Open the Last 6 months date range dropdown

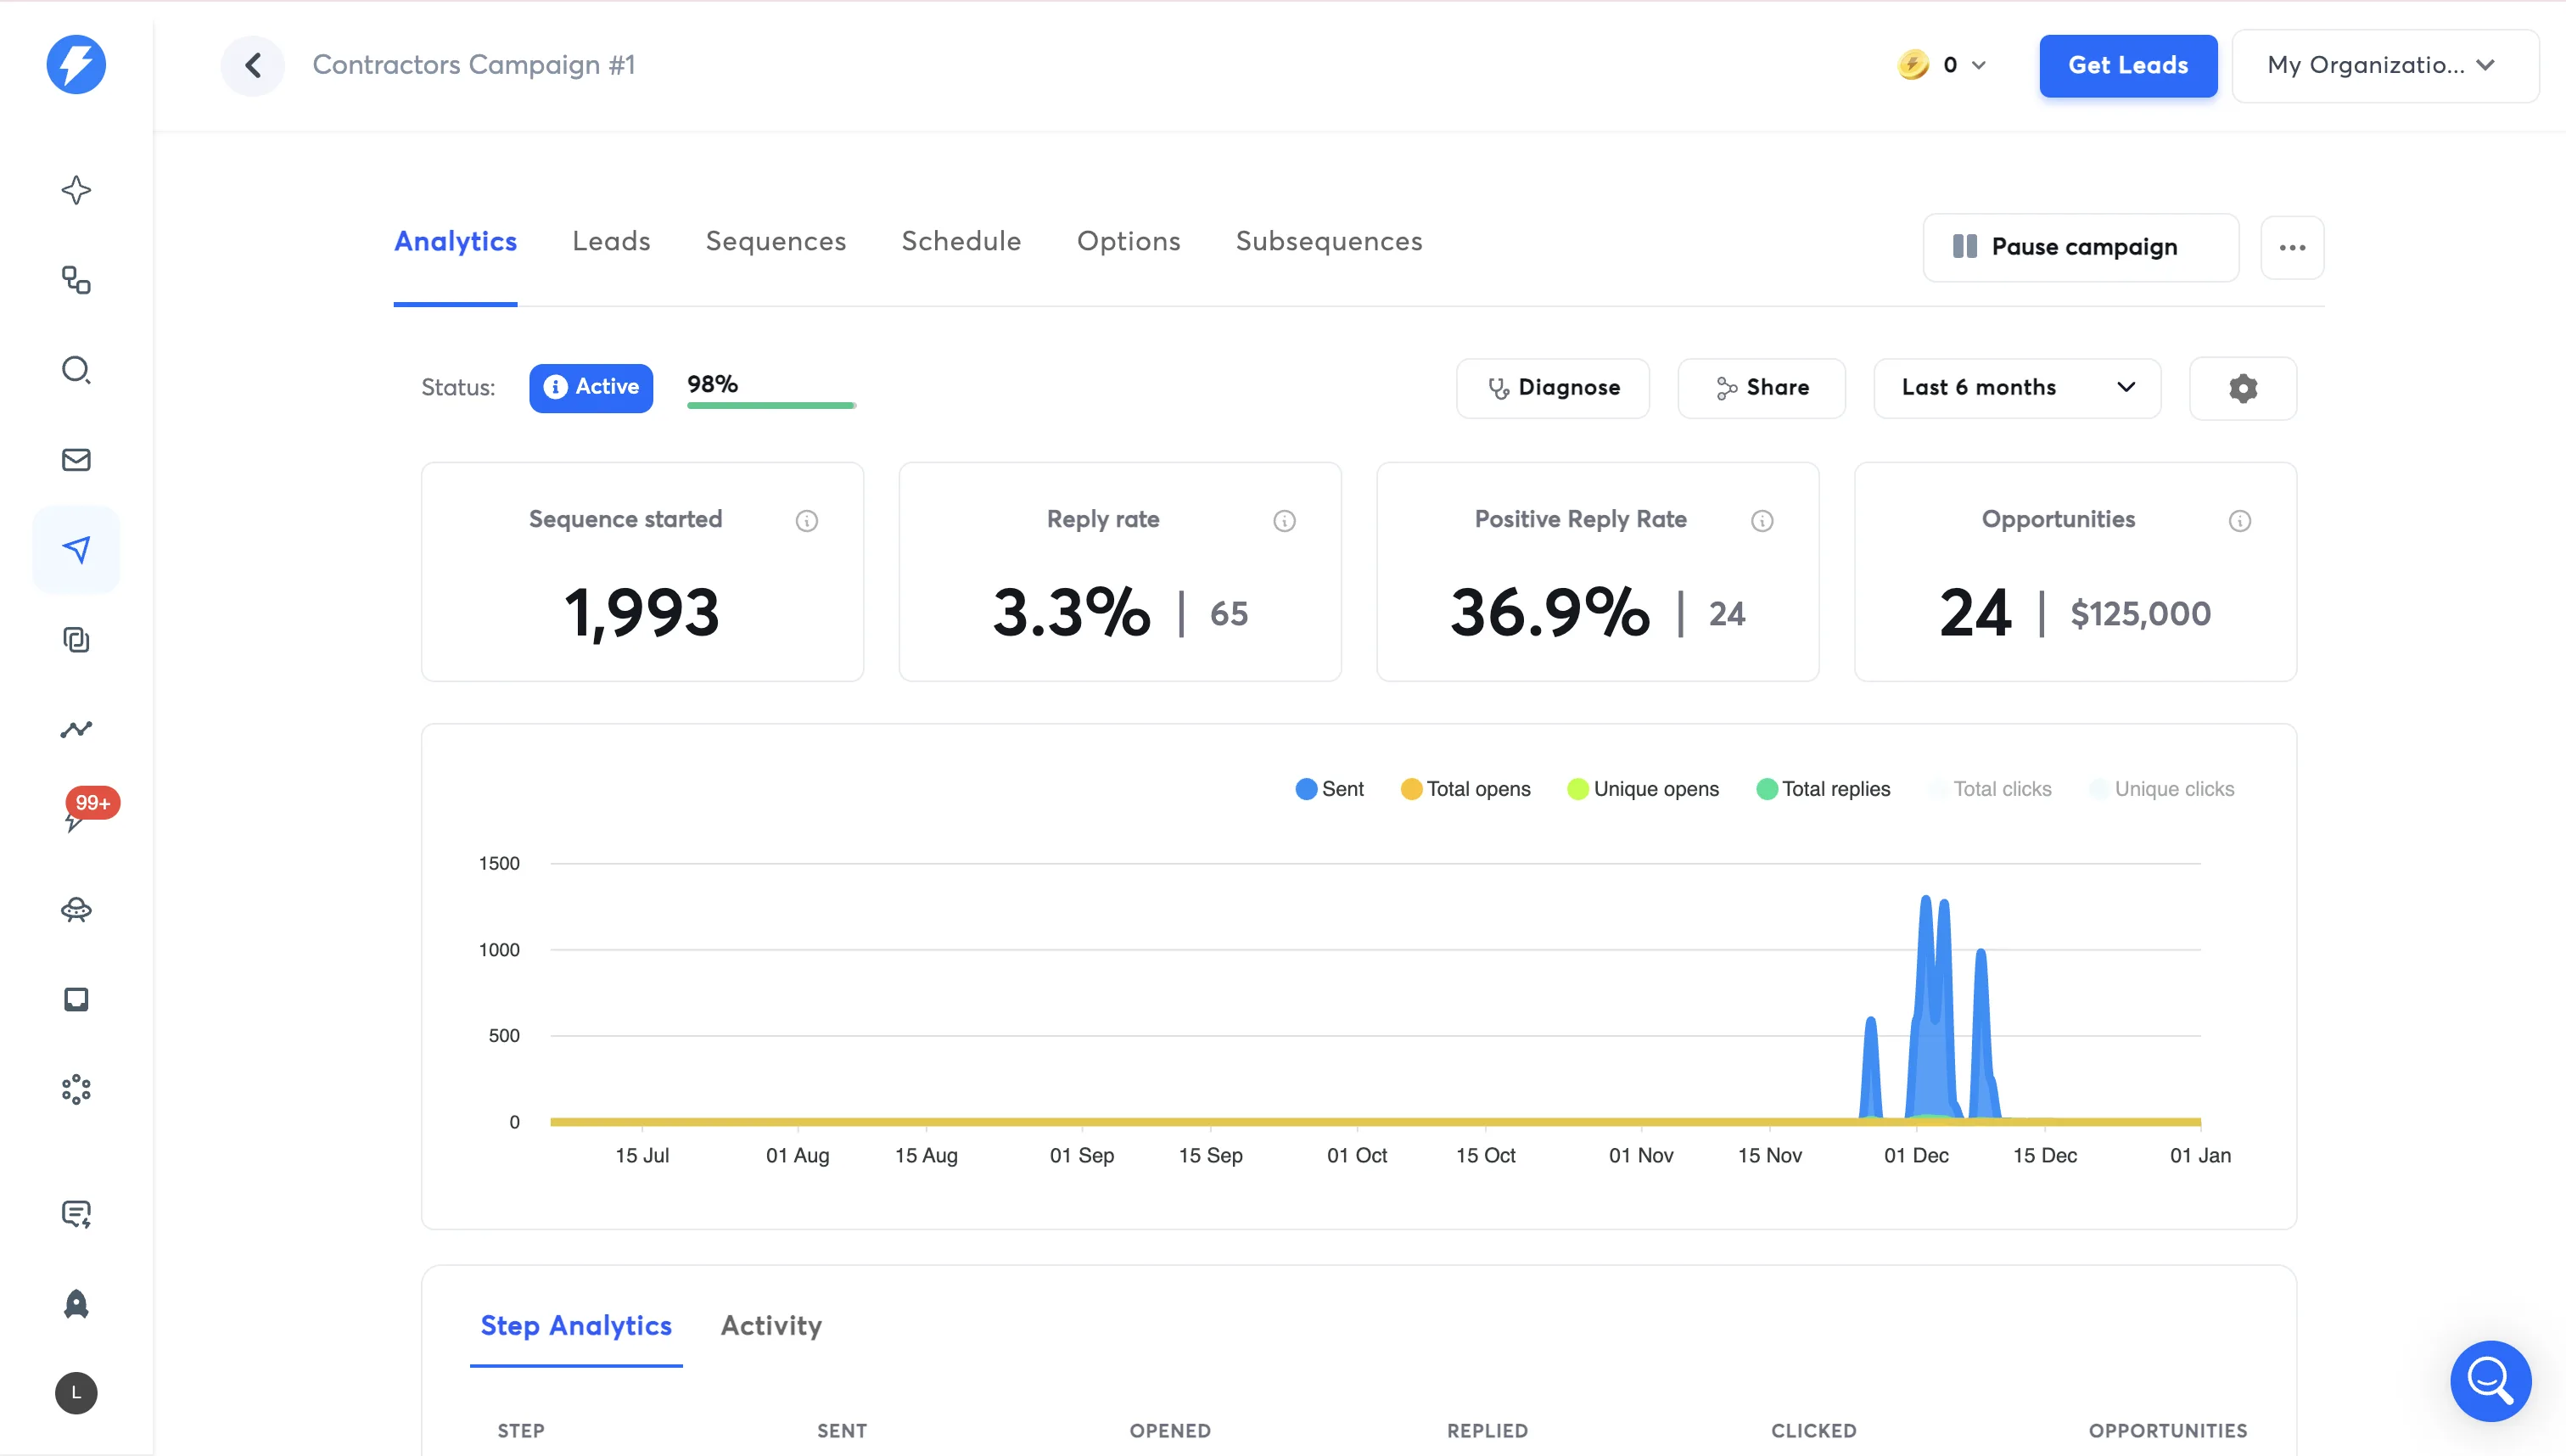[x=2017, y=388]
